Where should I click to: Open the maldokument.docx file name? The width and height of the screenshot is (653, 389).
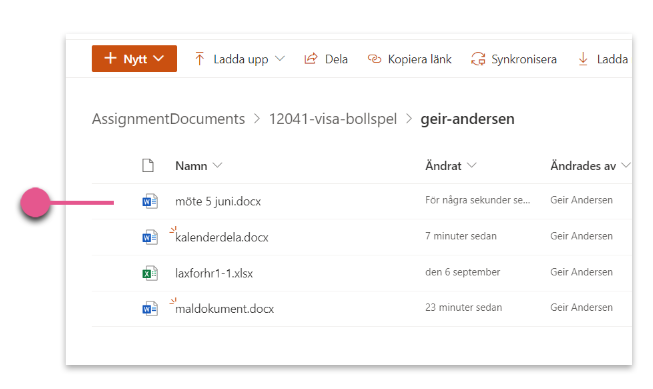[224, 309]
